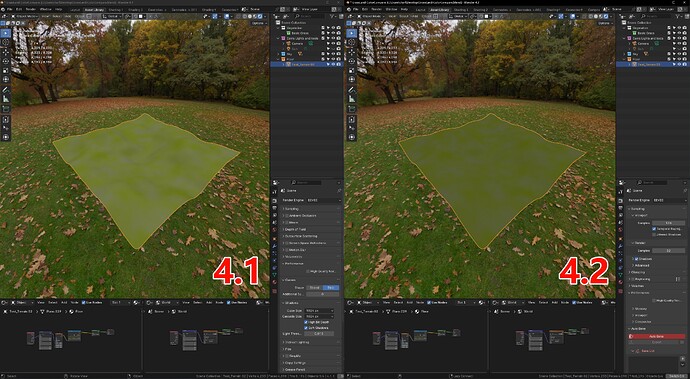The image size is (690, 379).
Task: Open World properties tab in 4.1 window
Action: point(275,229)
